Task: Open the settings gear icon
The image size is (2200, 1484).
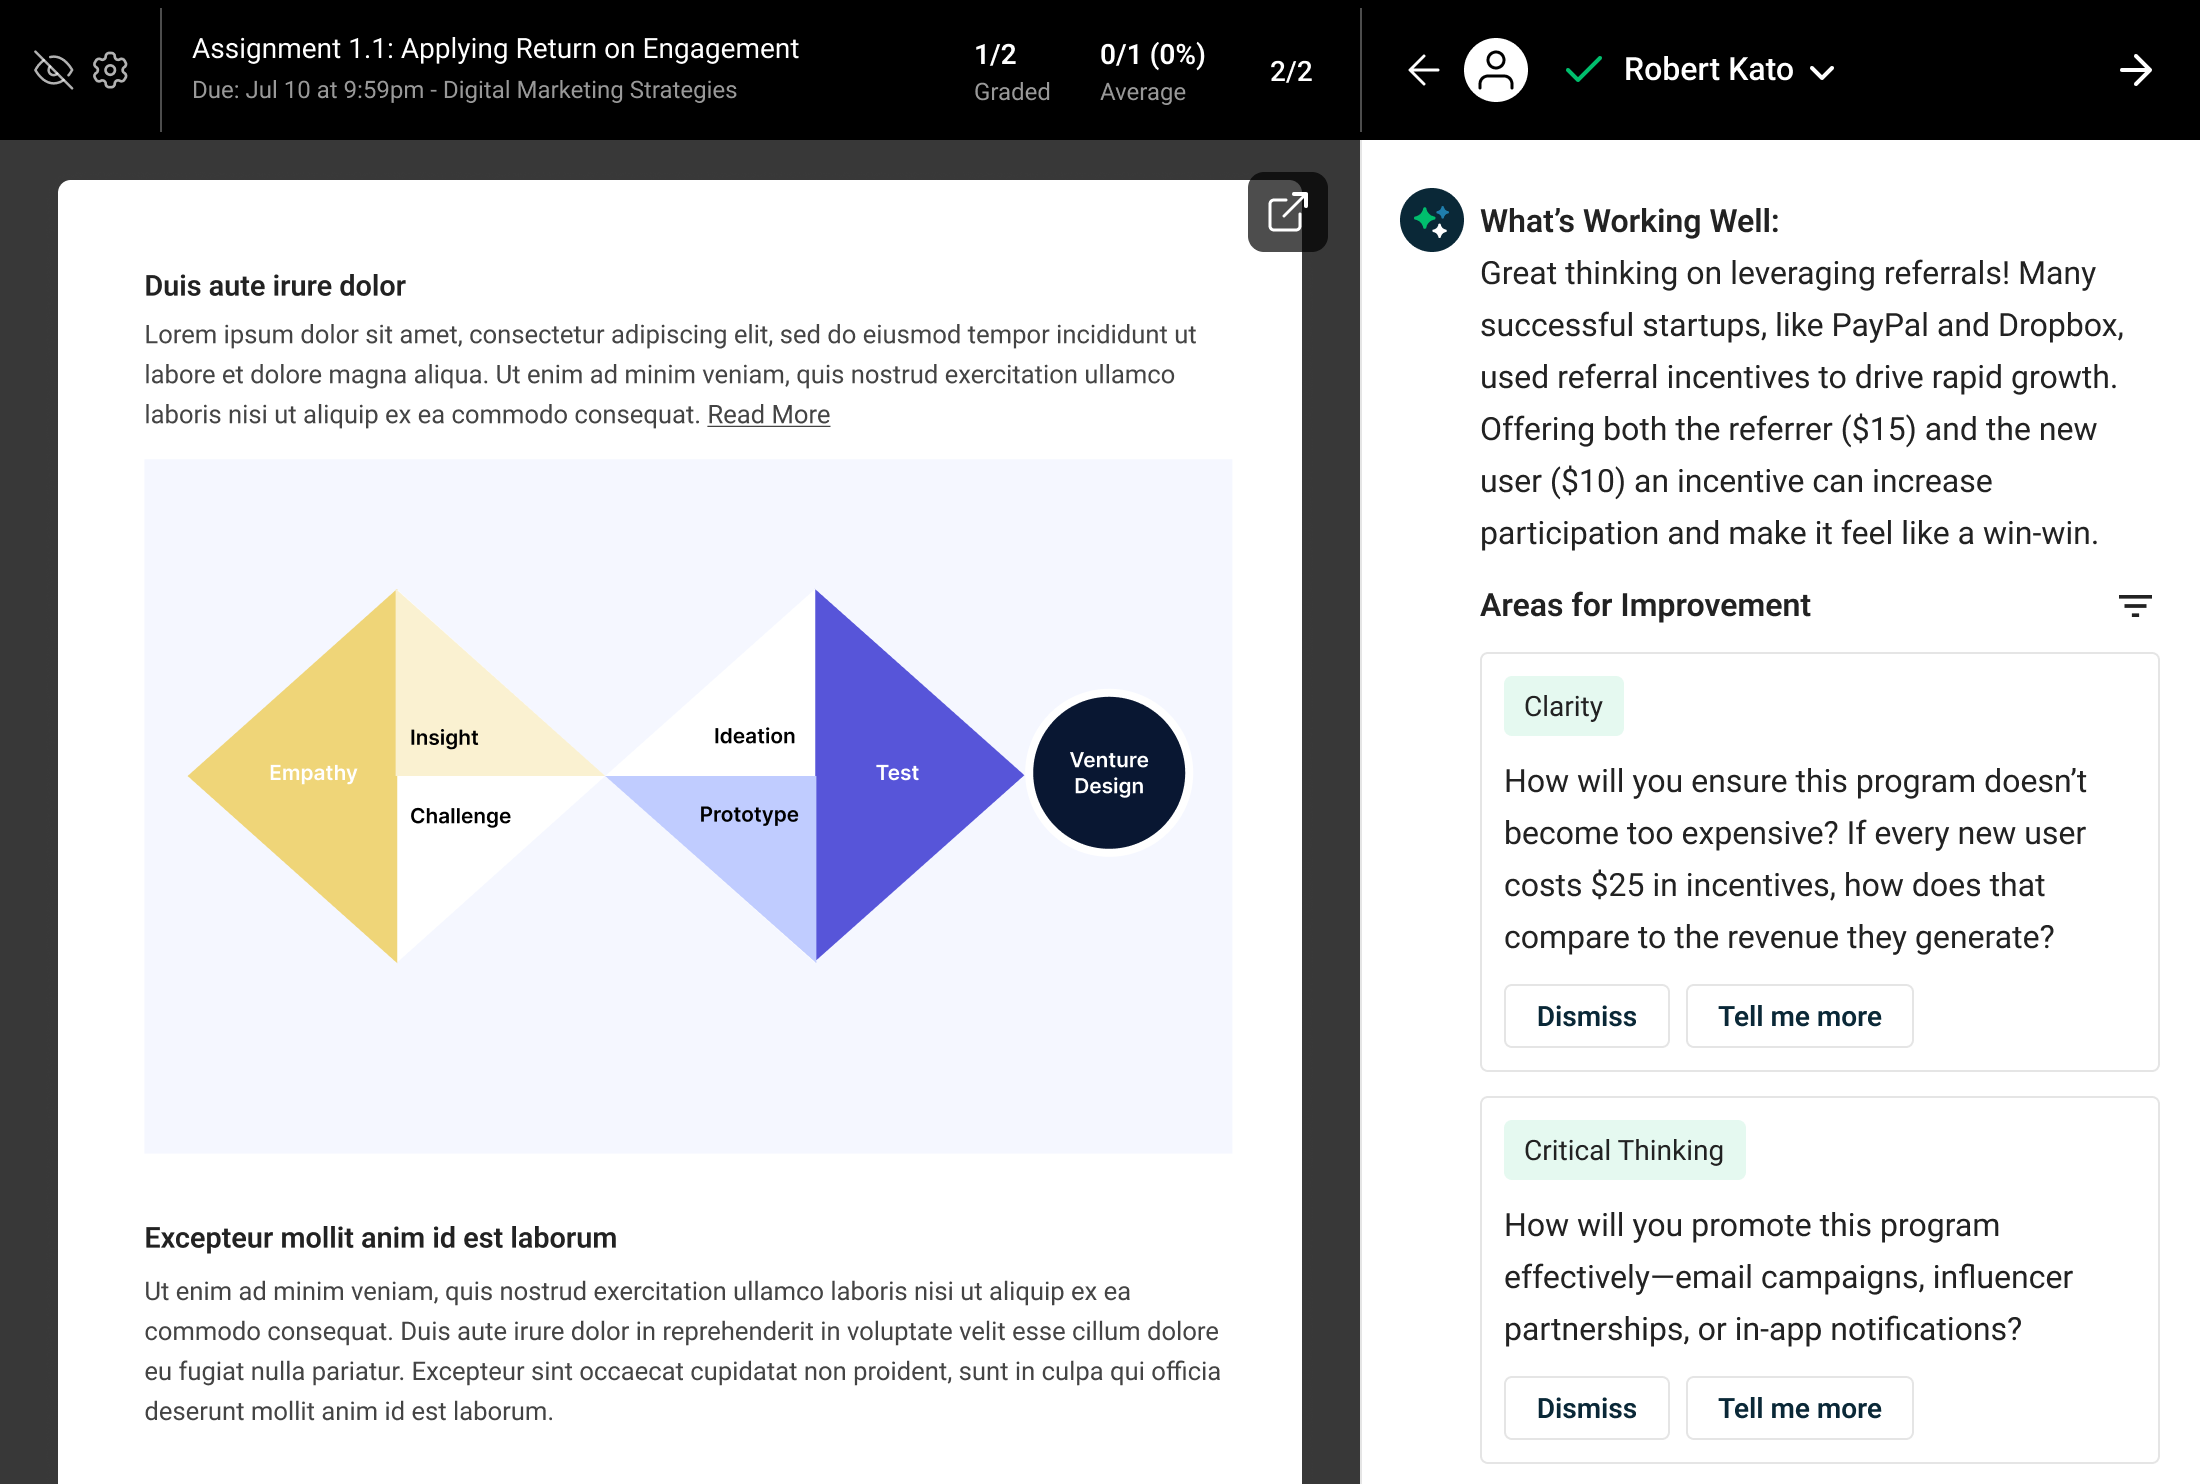Action: (110, 70)
